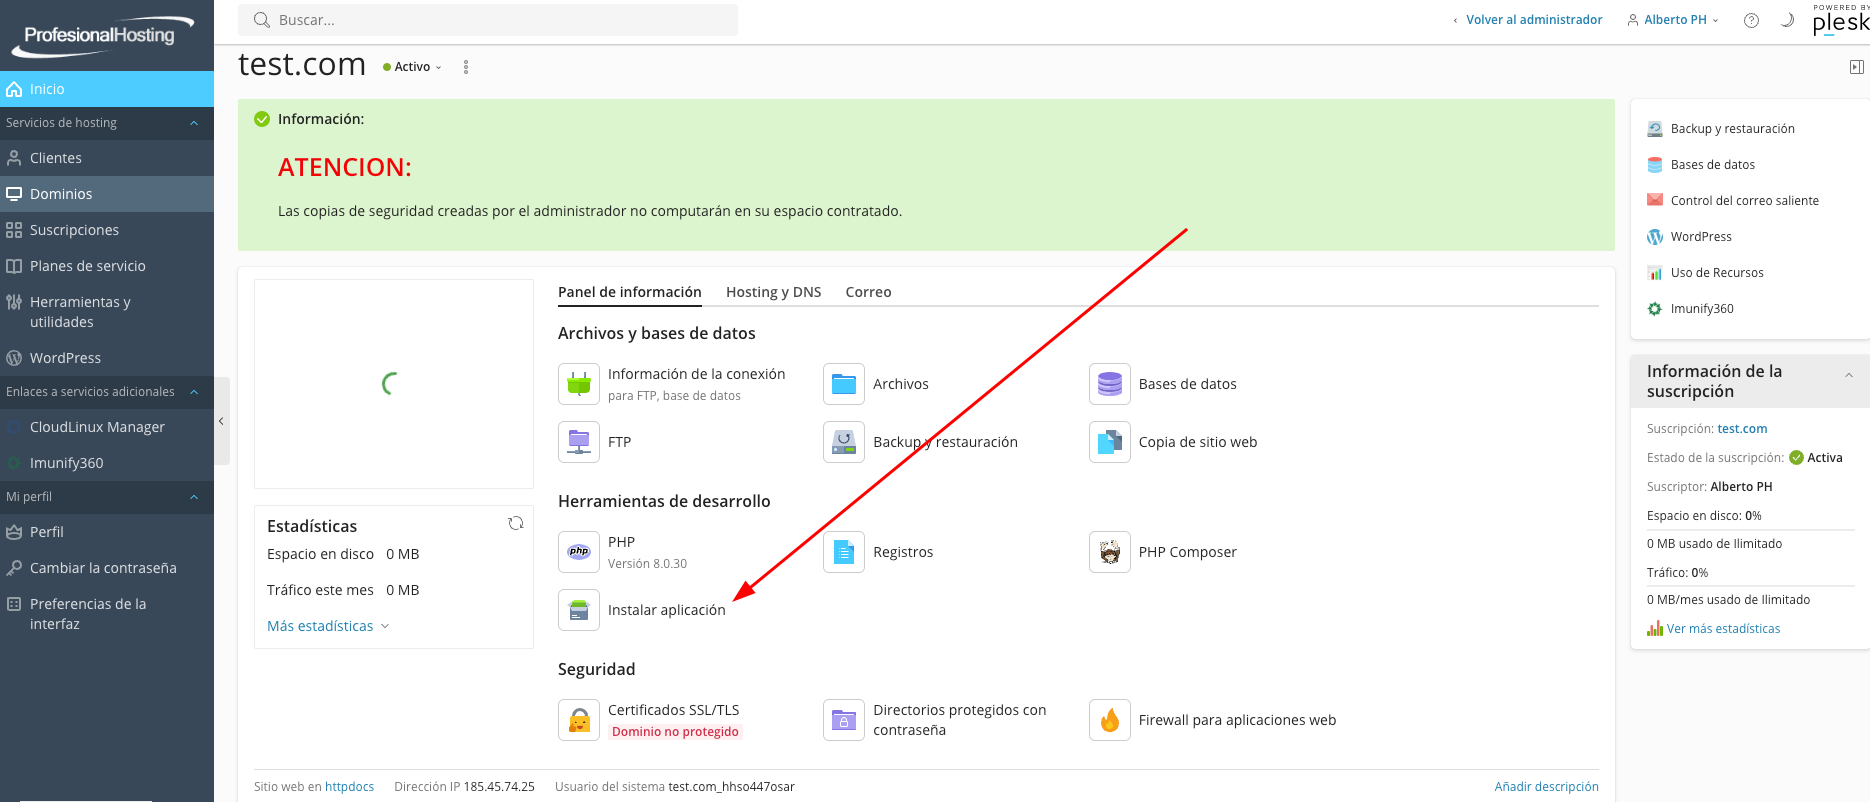The width and height of the screenshot is (1870, 802).
Task: Collapse Información de la suscripción panel
Action: point(1849,375)
